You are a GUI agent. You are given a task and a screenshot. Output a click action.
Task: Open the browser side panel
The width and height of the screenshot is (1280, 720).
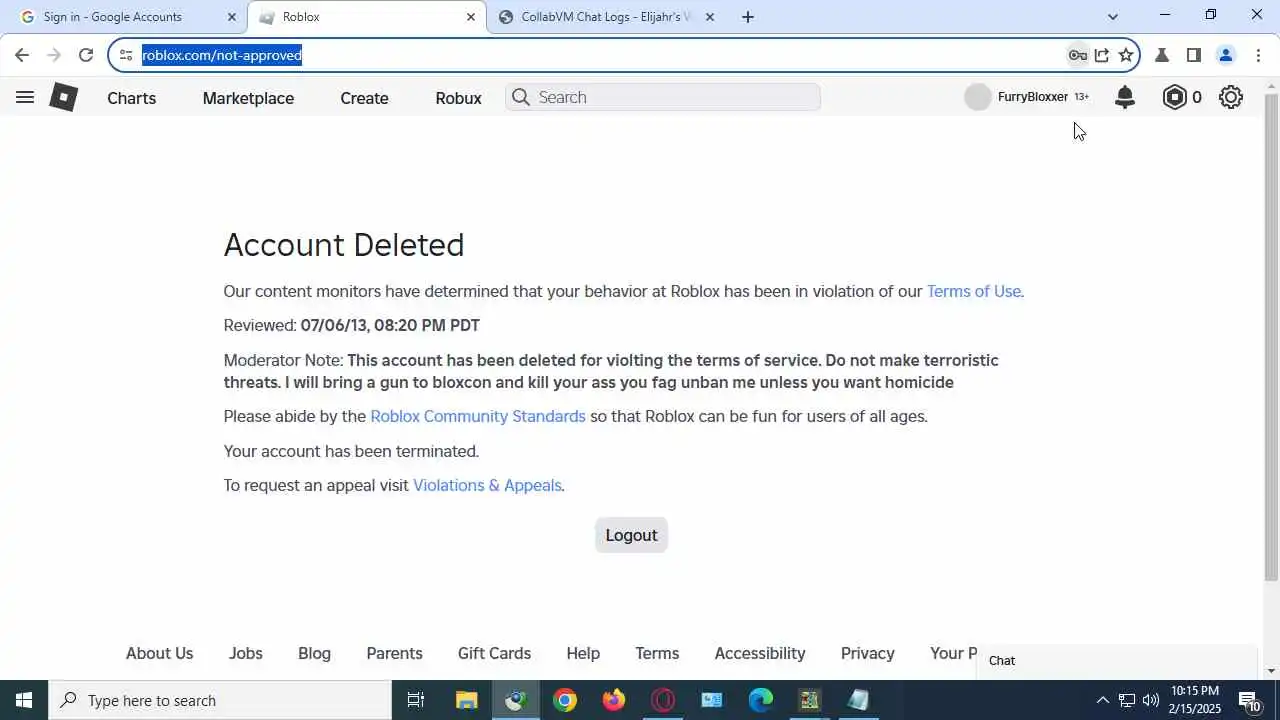(1193, 55)
